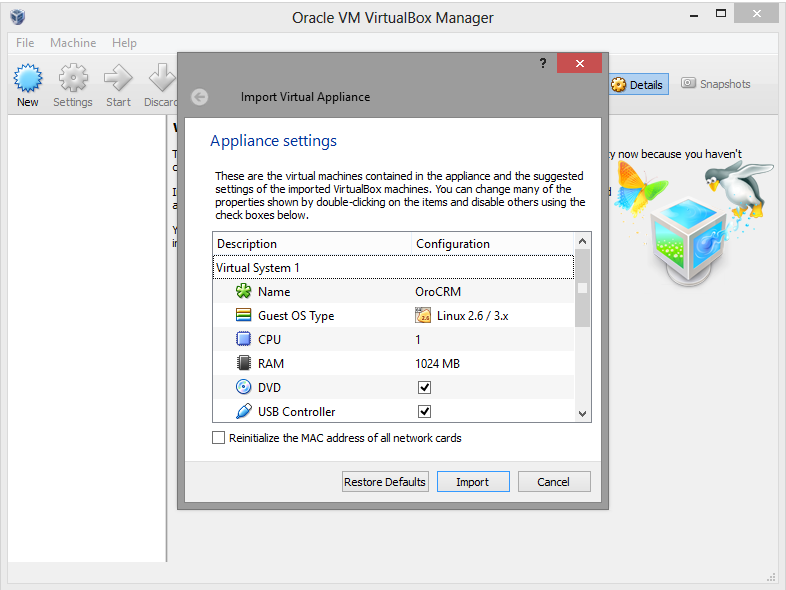Maximize the VirtualBox Manager window

(721, 14)
